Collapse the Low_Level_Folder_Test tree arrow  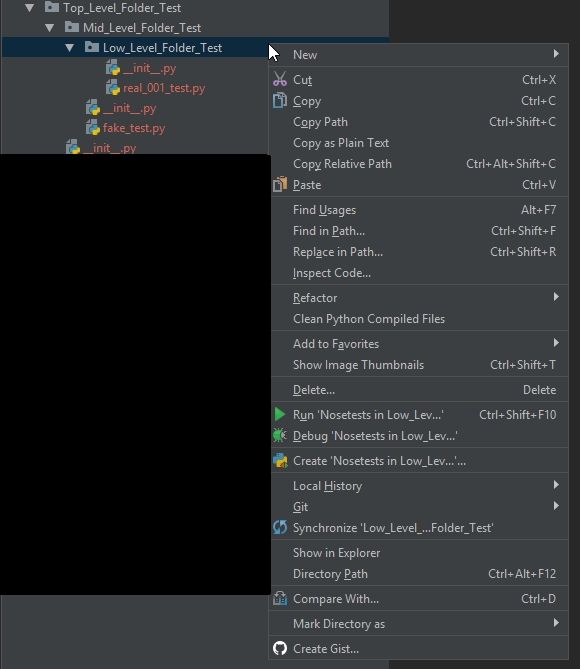[70, 48]
